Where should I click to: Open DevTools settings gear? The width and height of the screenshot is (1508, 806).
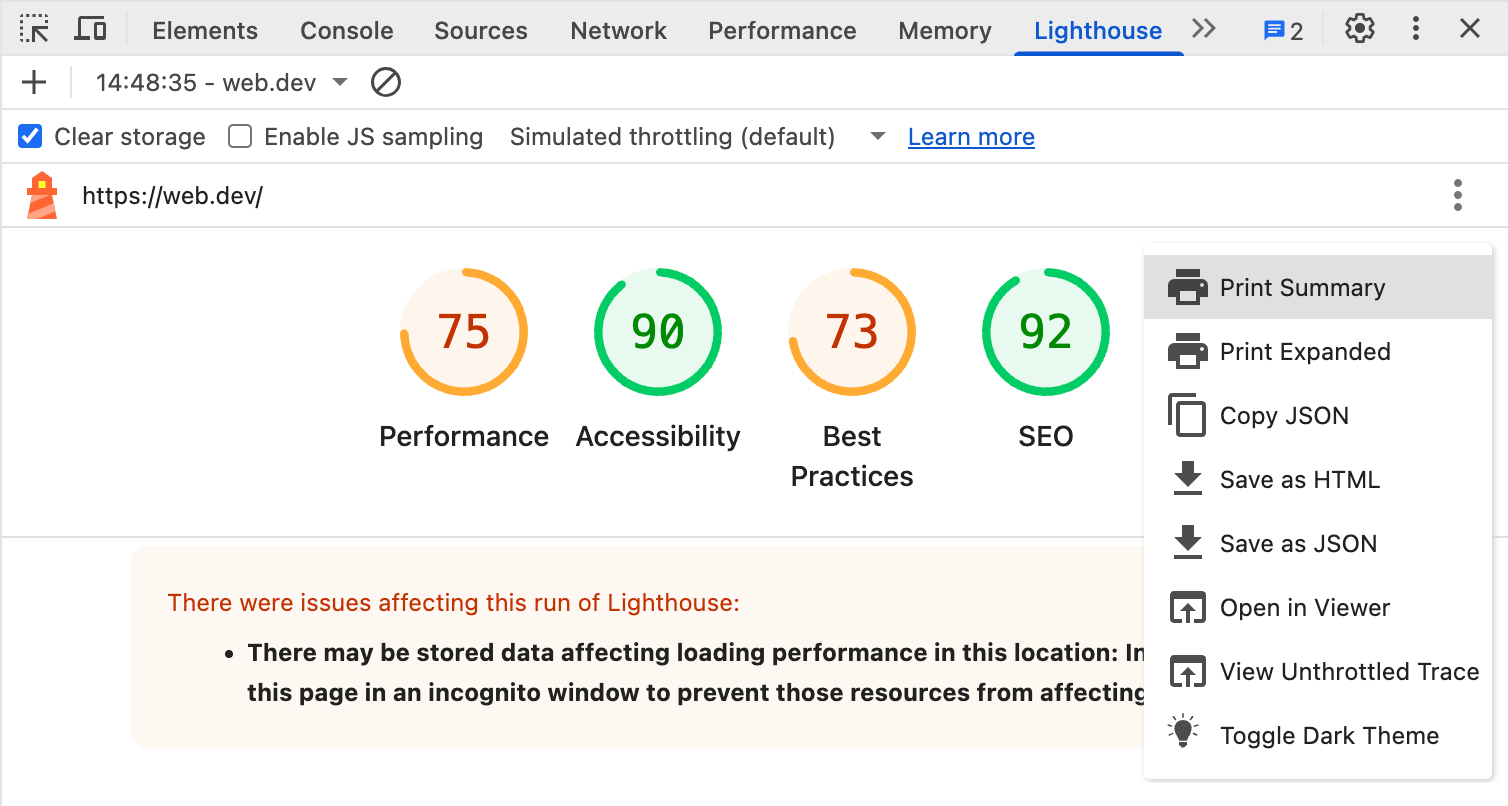click(1359, 29)
